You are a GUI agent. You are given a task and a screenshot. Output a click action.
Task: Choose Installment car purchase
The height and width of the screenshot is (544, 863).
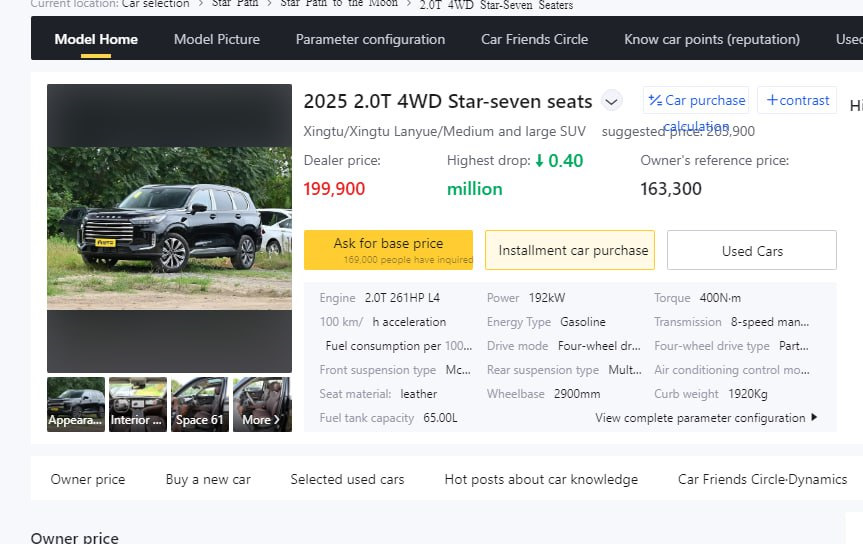pyautogui.click(x=570, y=250)
